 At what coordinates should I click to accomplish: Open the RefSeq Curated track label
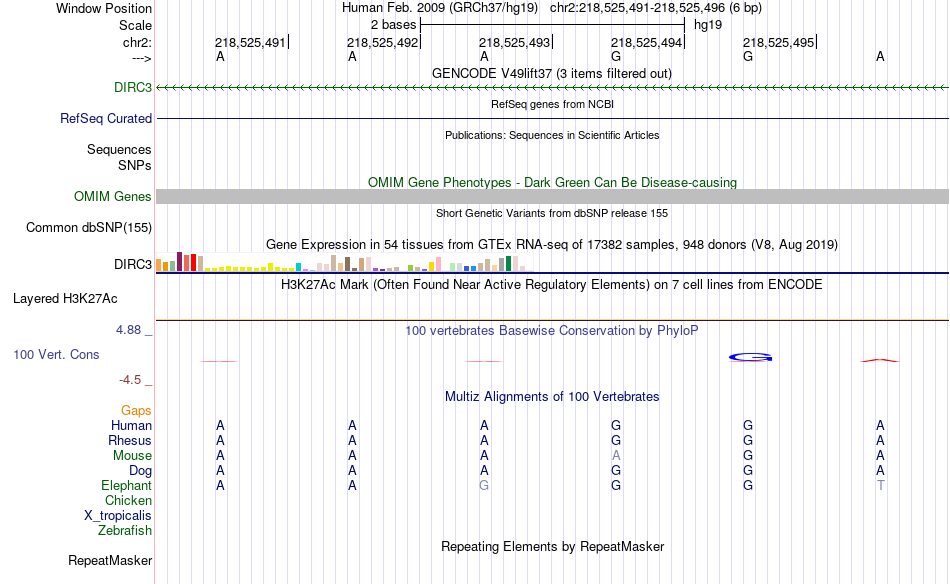pyautogui.click(x=106, y=118)
